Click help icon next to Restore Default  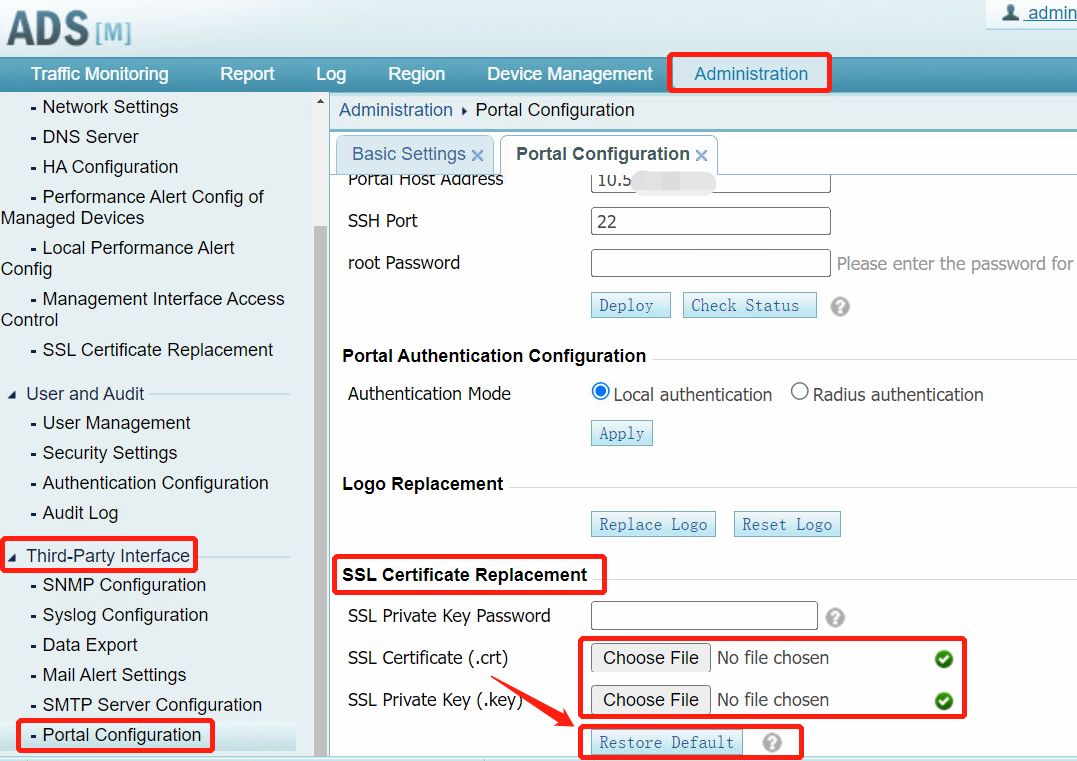(771, 742)
